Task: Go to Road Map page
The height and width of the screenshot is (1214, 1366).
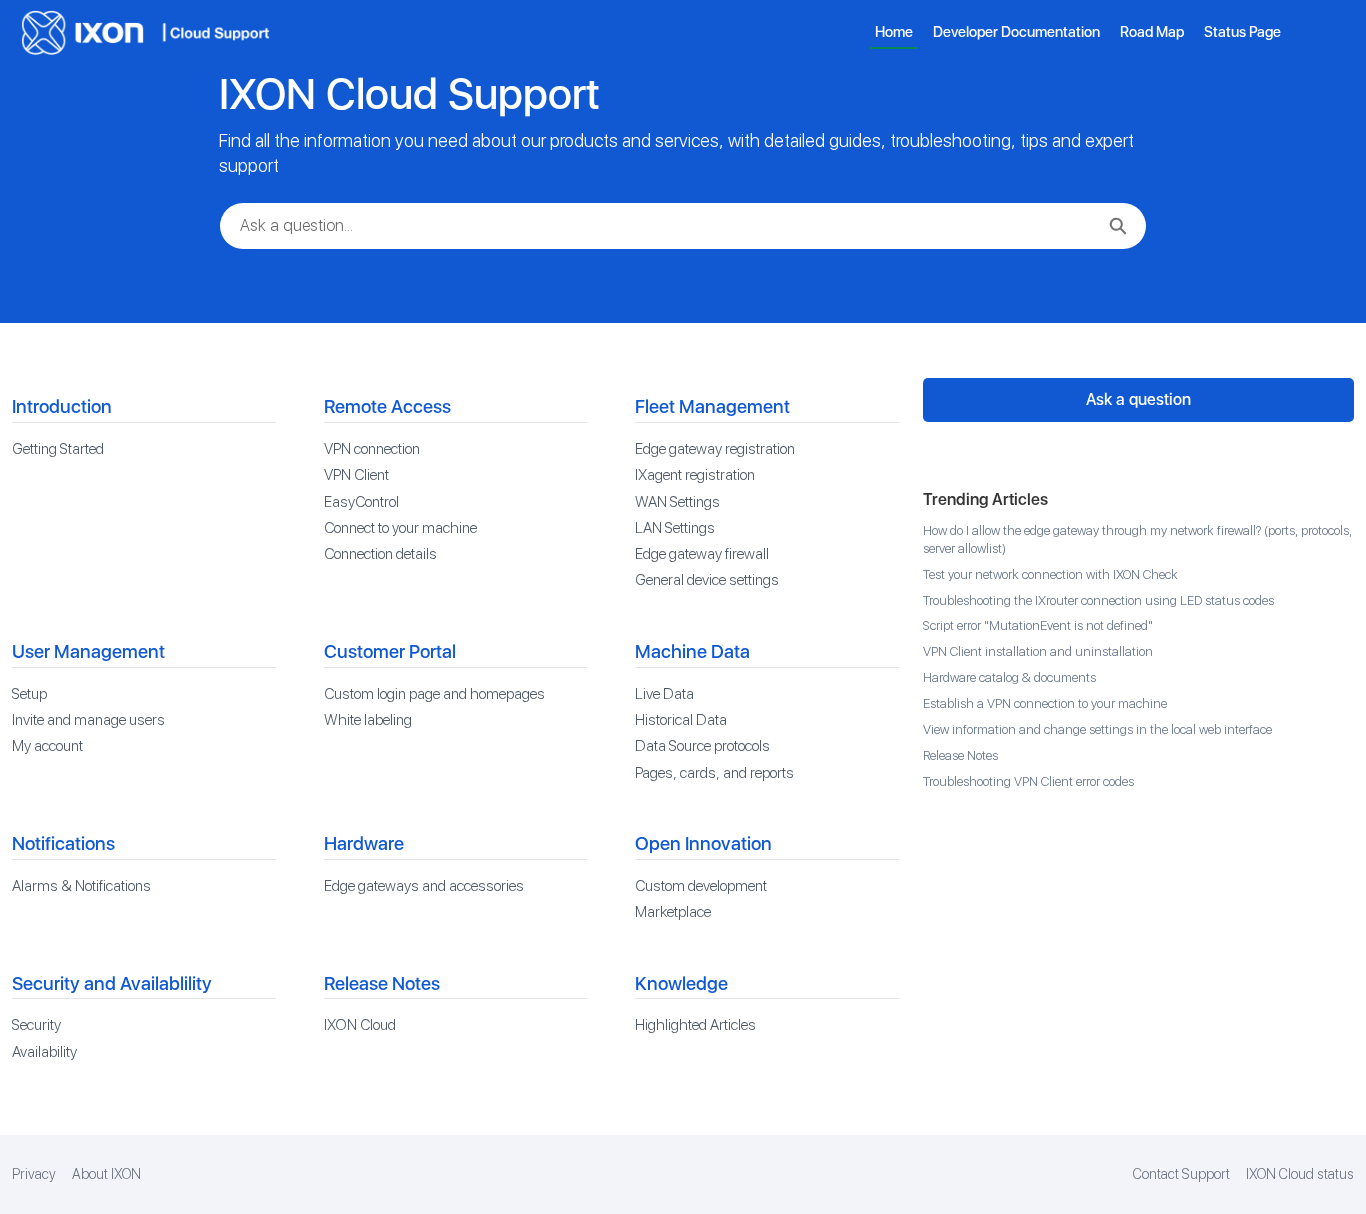Action: [x=1151, y=32]
